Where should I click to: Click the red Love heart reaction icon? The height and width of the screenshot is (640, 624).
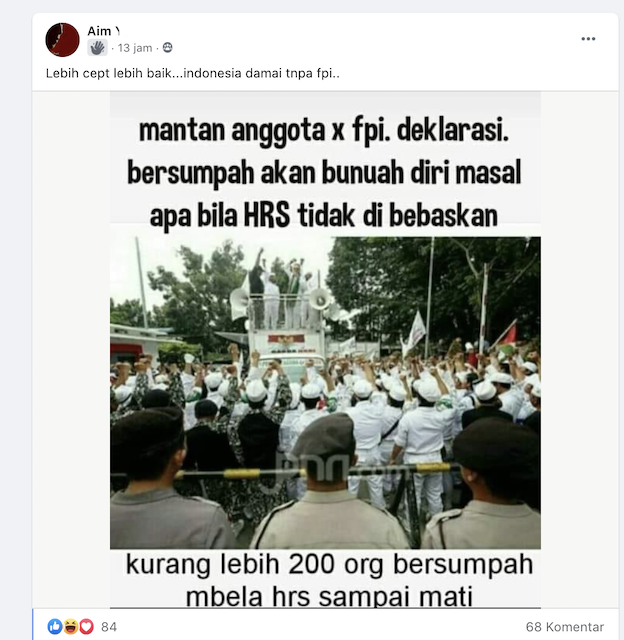(x=86, y=626)
